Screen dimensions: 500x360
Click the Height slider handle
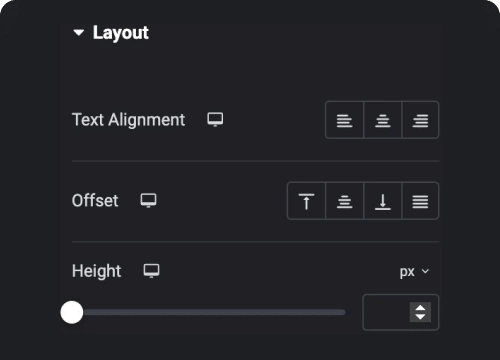[72, 312]
